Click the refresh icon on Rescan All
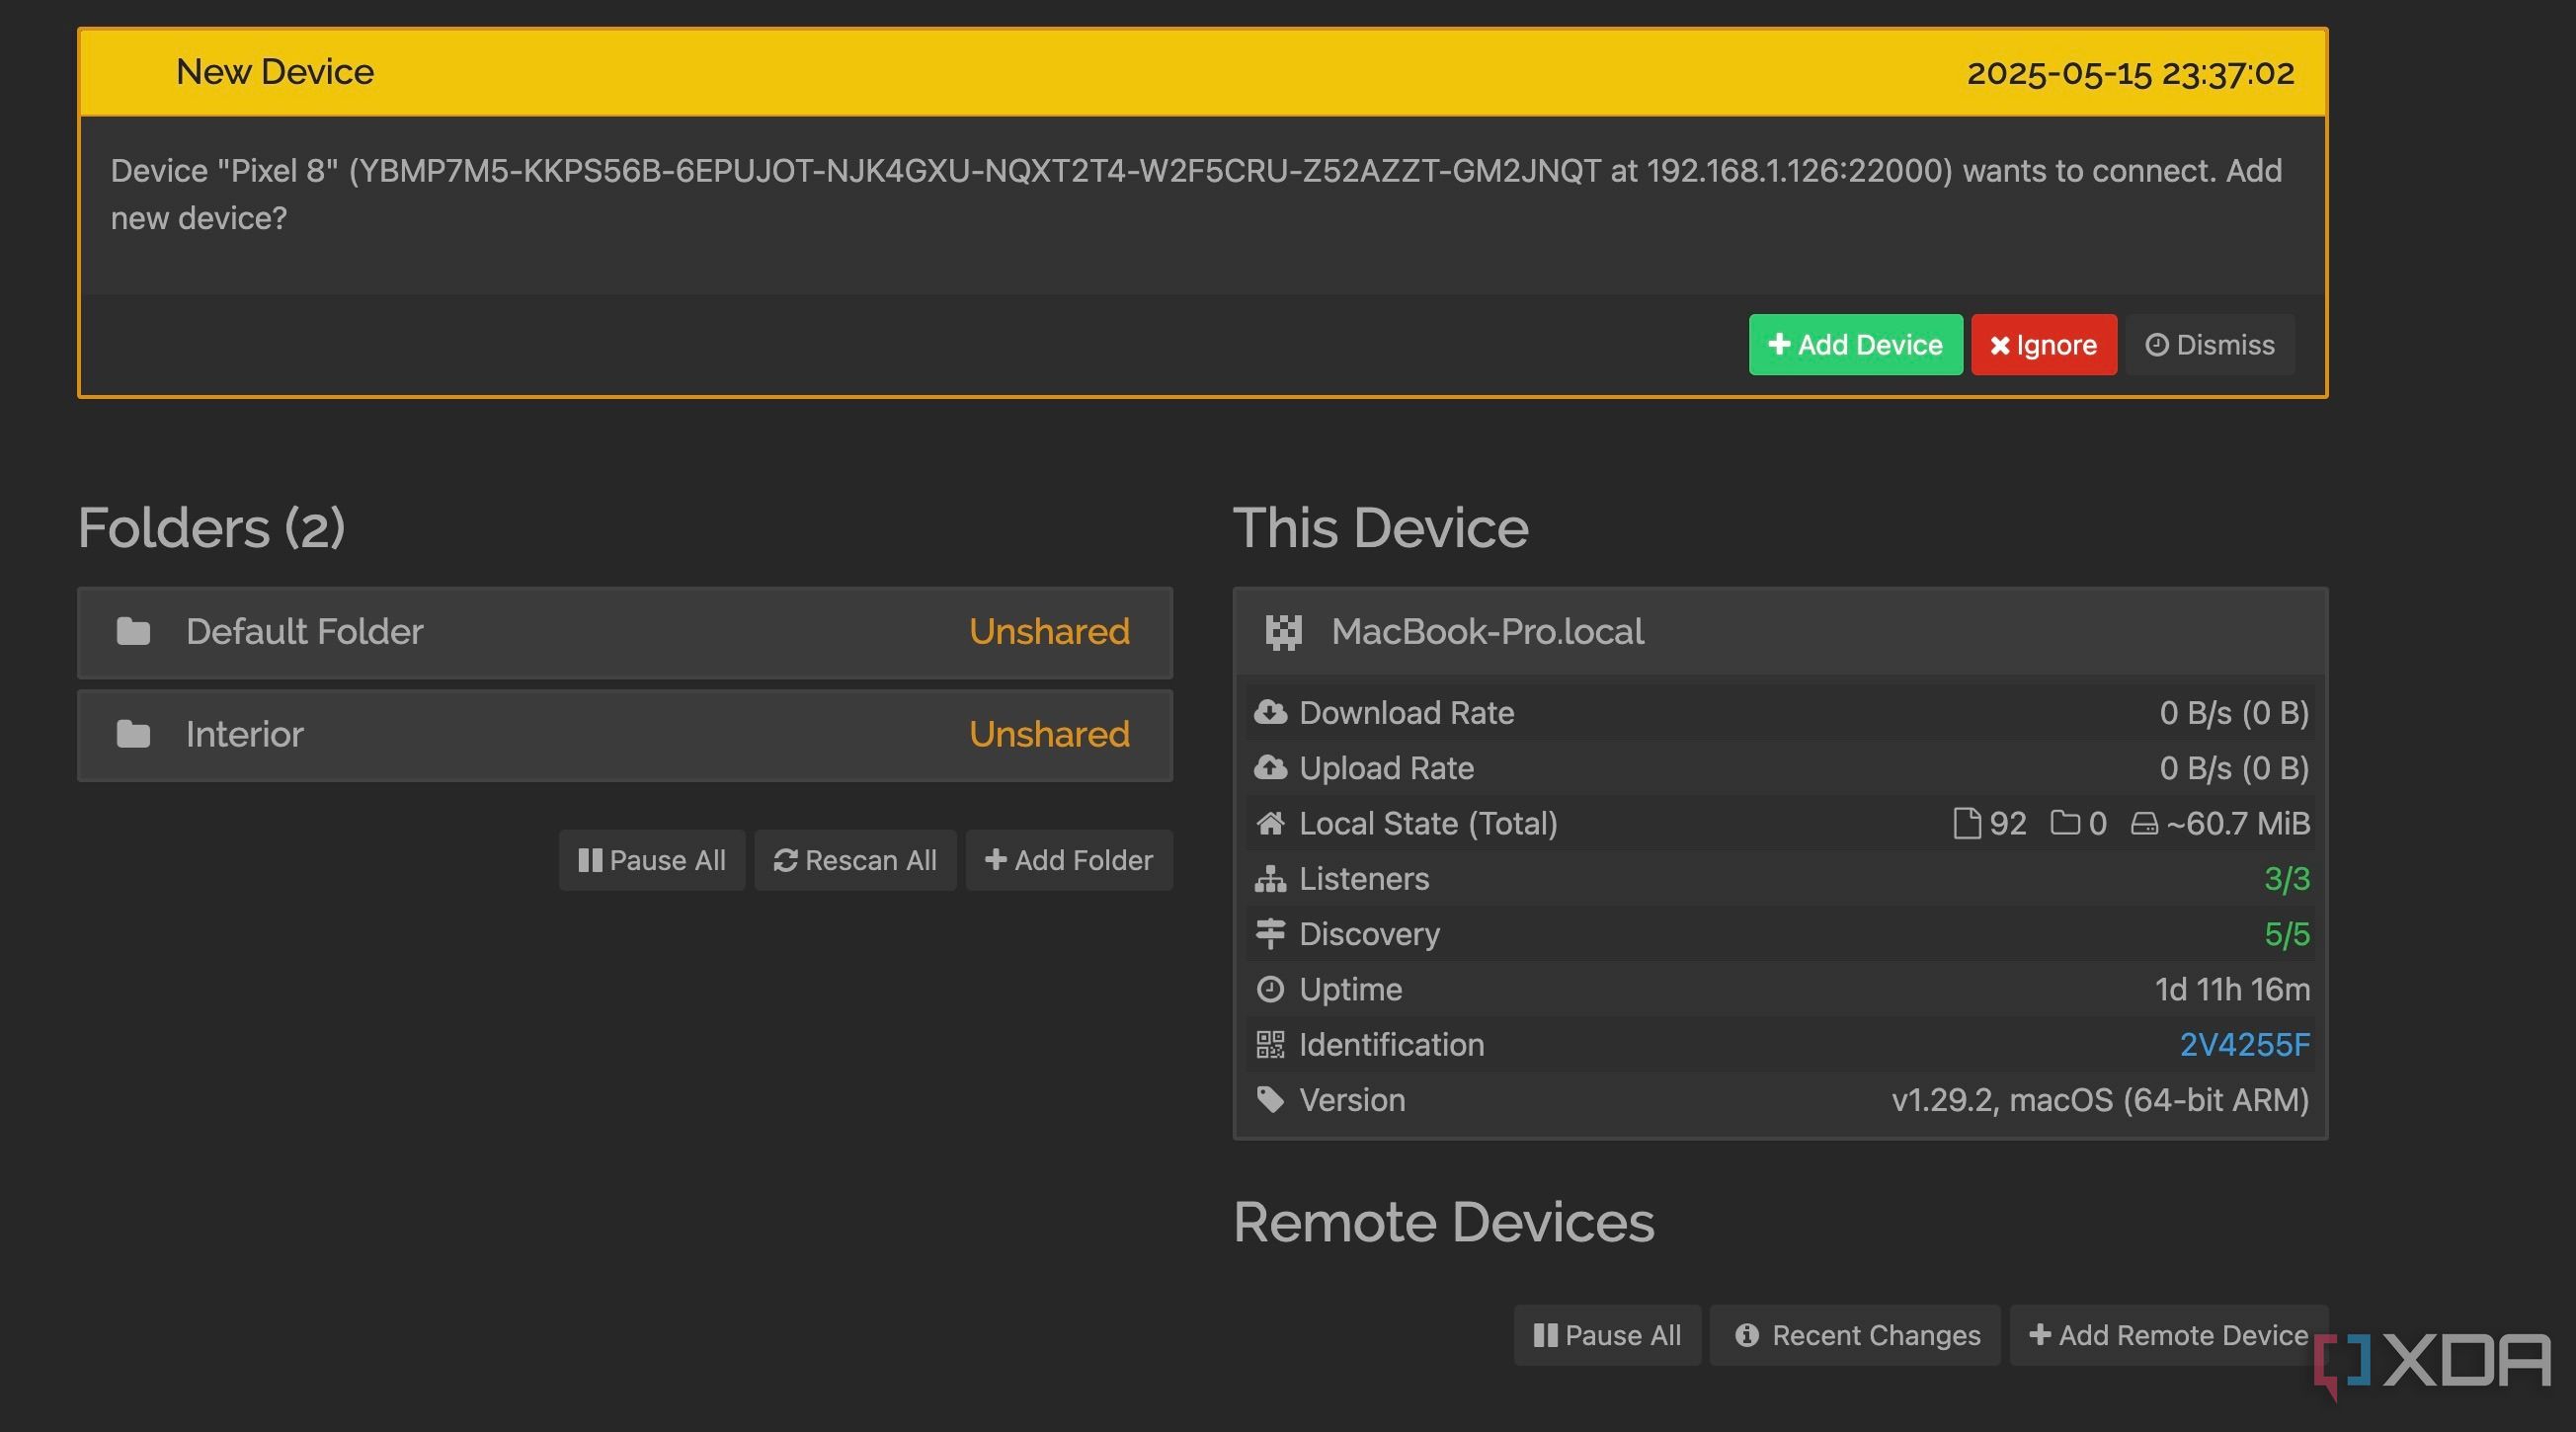Viewport: 2576px width, 1432px height. [785, 860]
